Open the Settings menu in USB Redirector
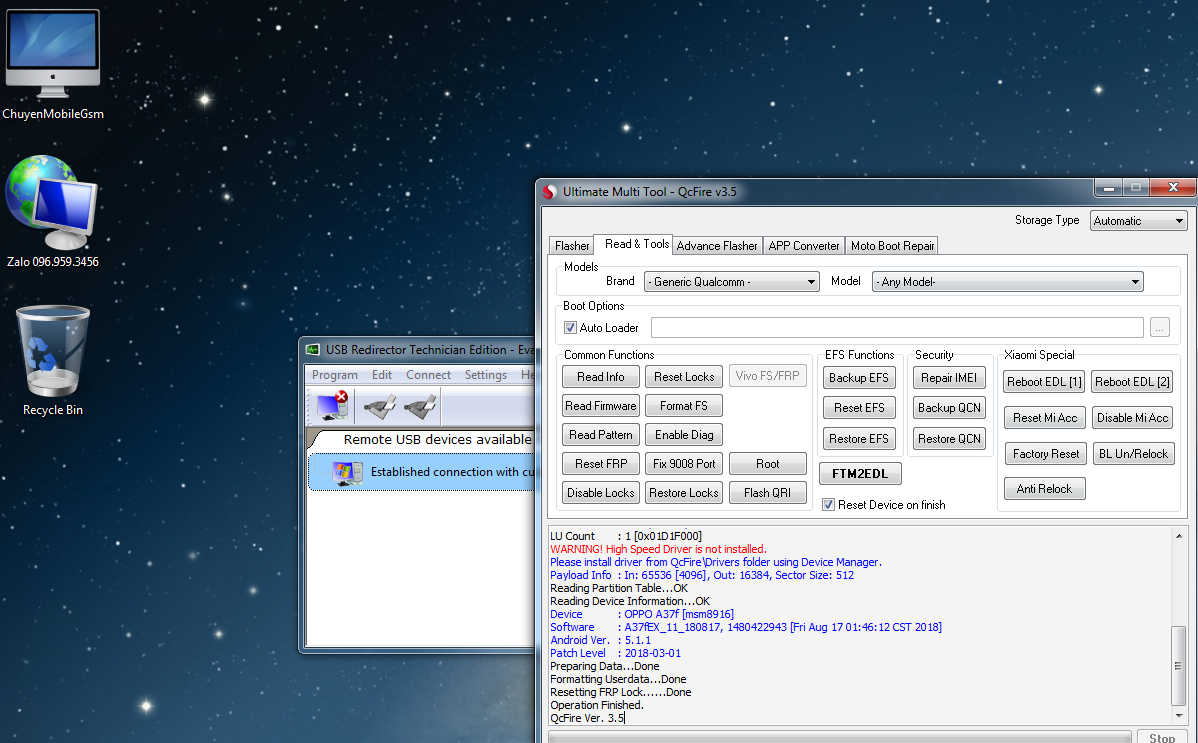 [486, 375]
